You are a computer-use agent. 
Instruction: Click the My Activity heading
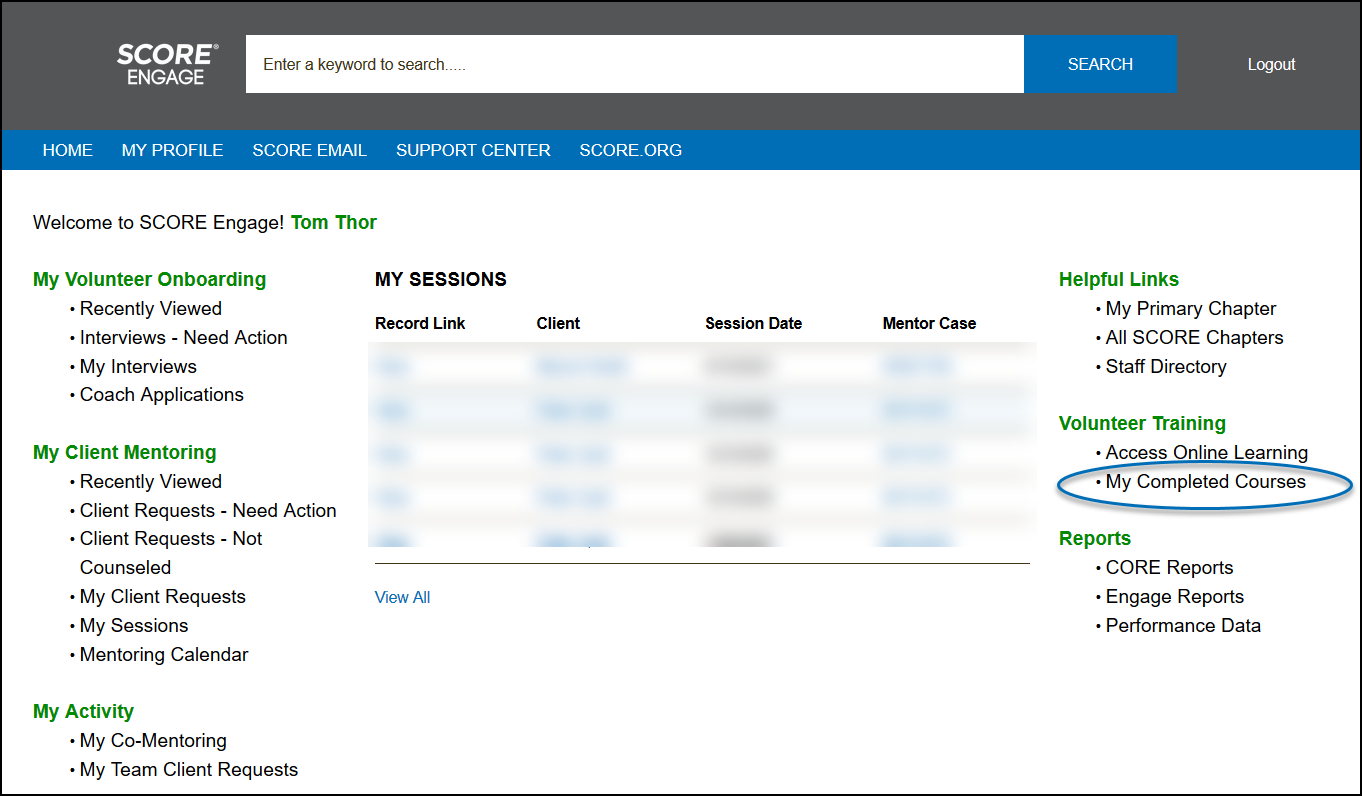[83, 712]
